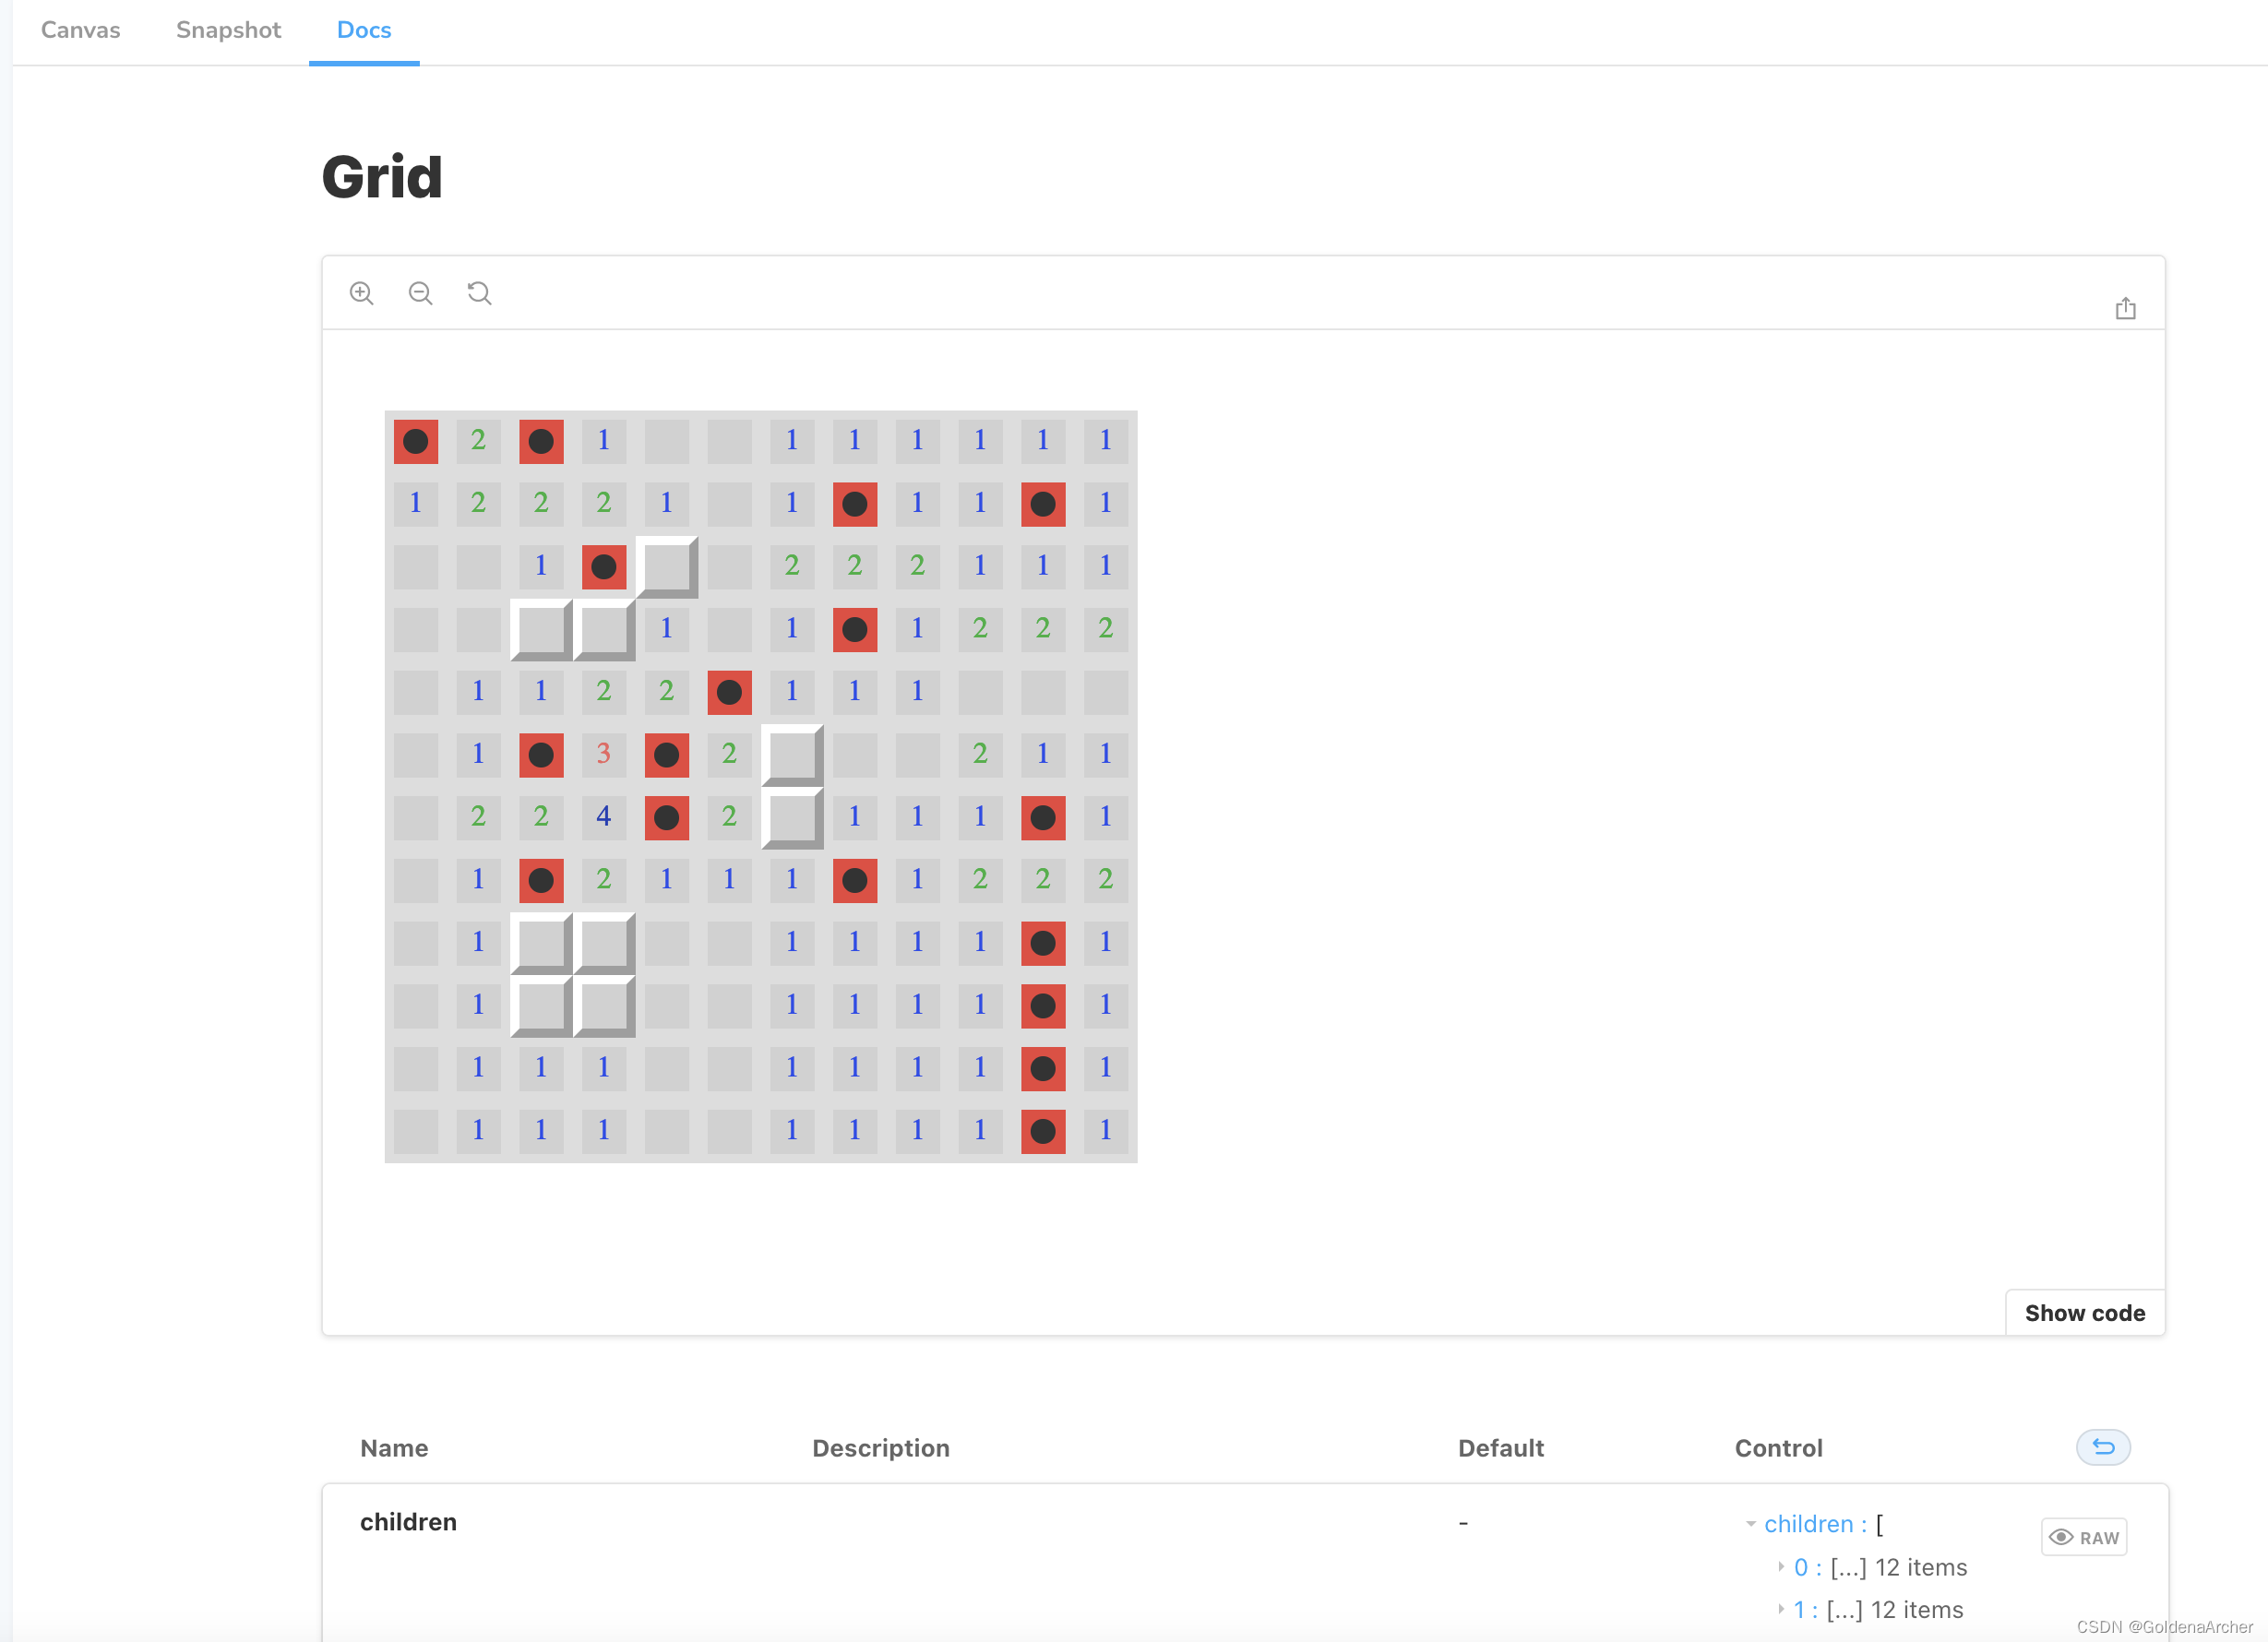Click the Show code button
2268x1642 pixels.
(2085, 1312)
